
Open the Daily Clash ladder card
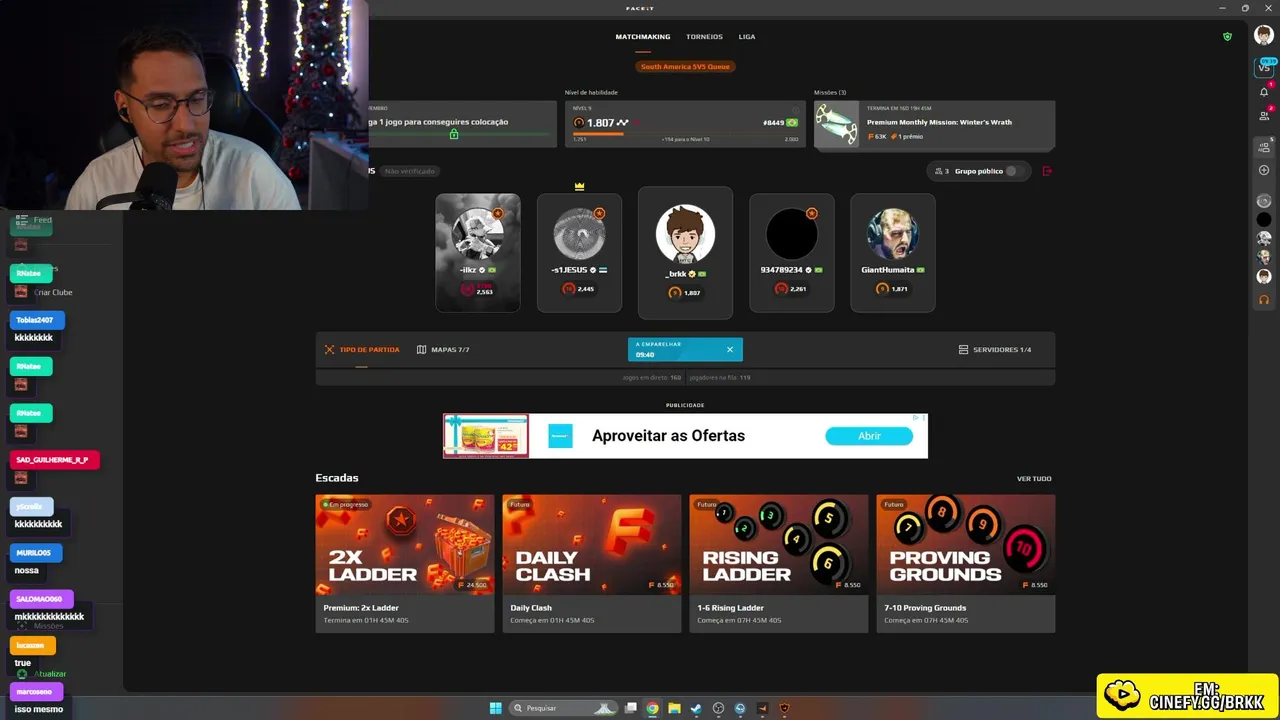[x=591, y=563]
